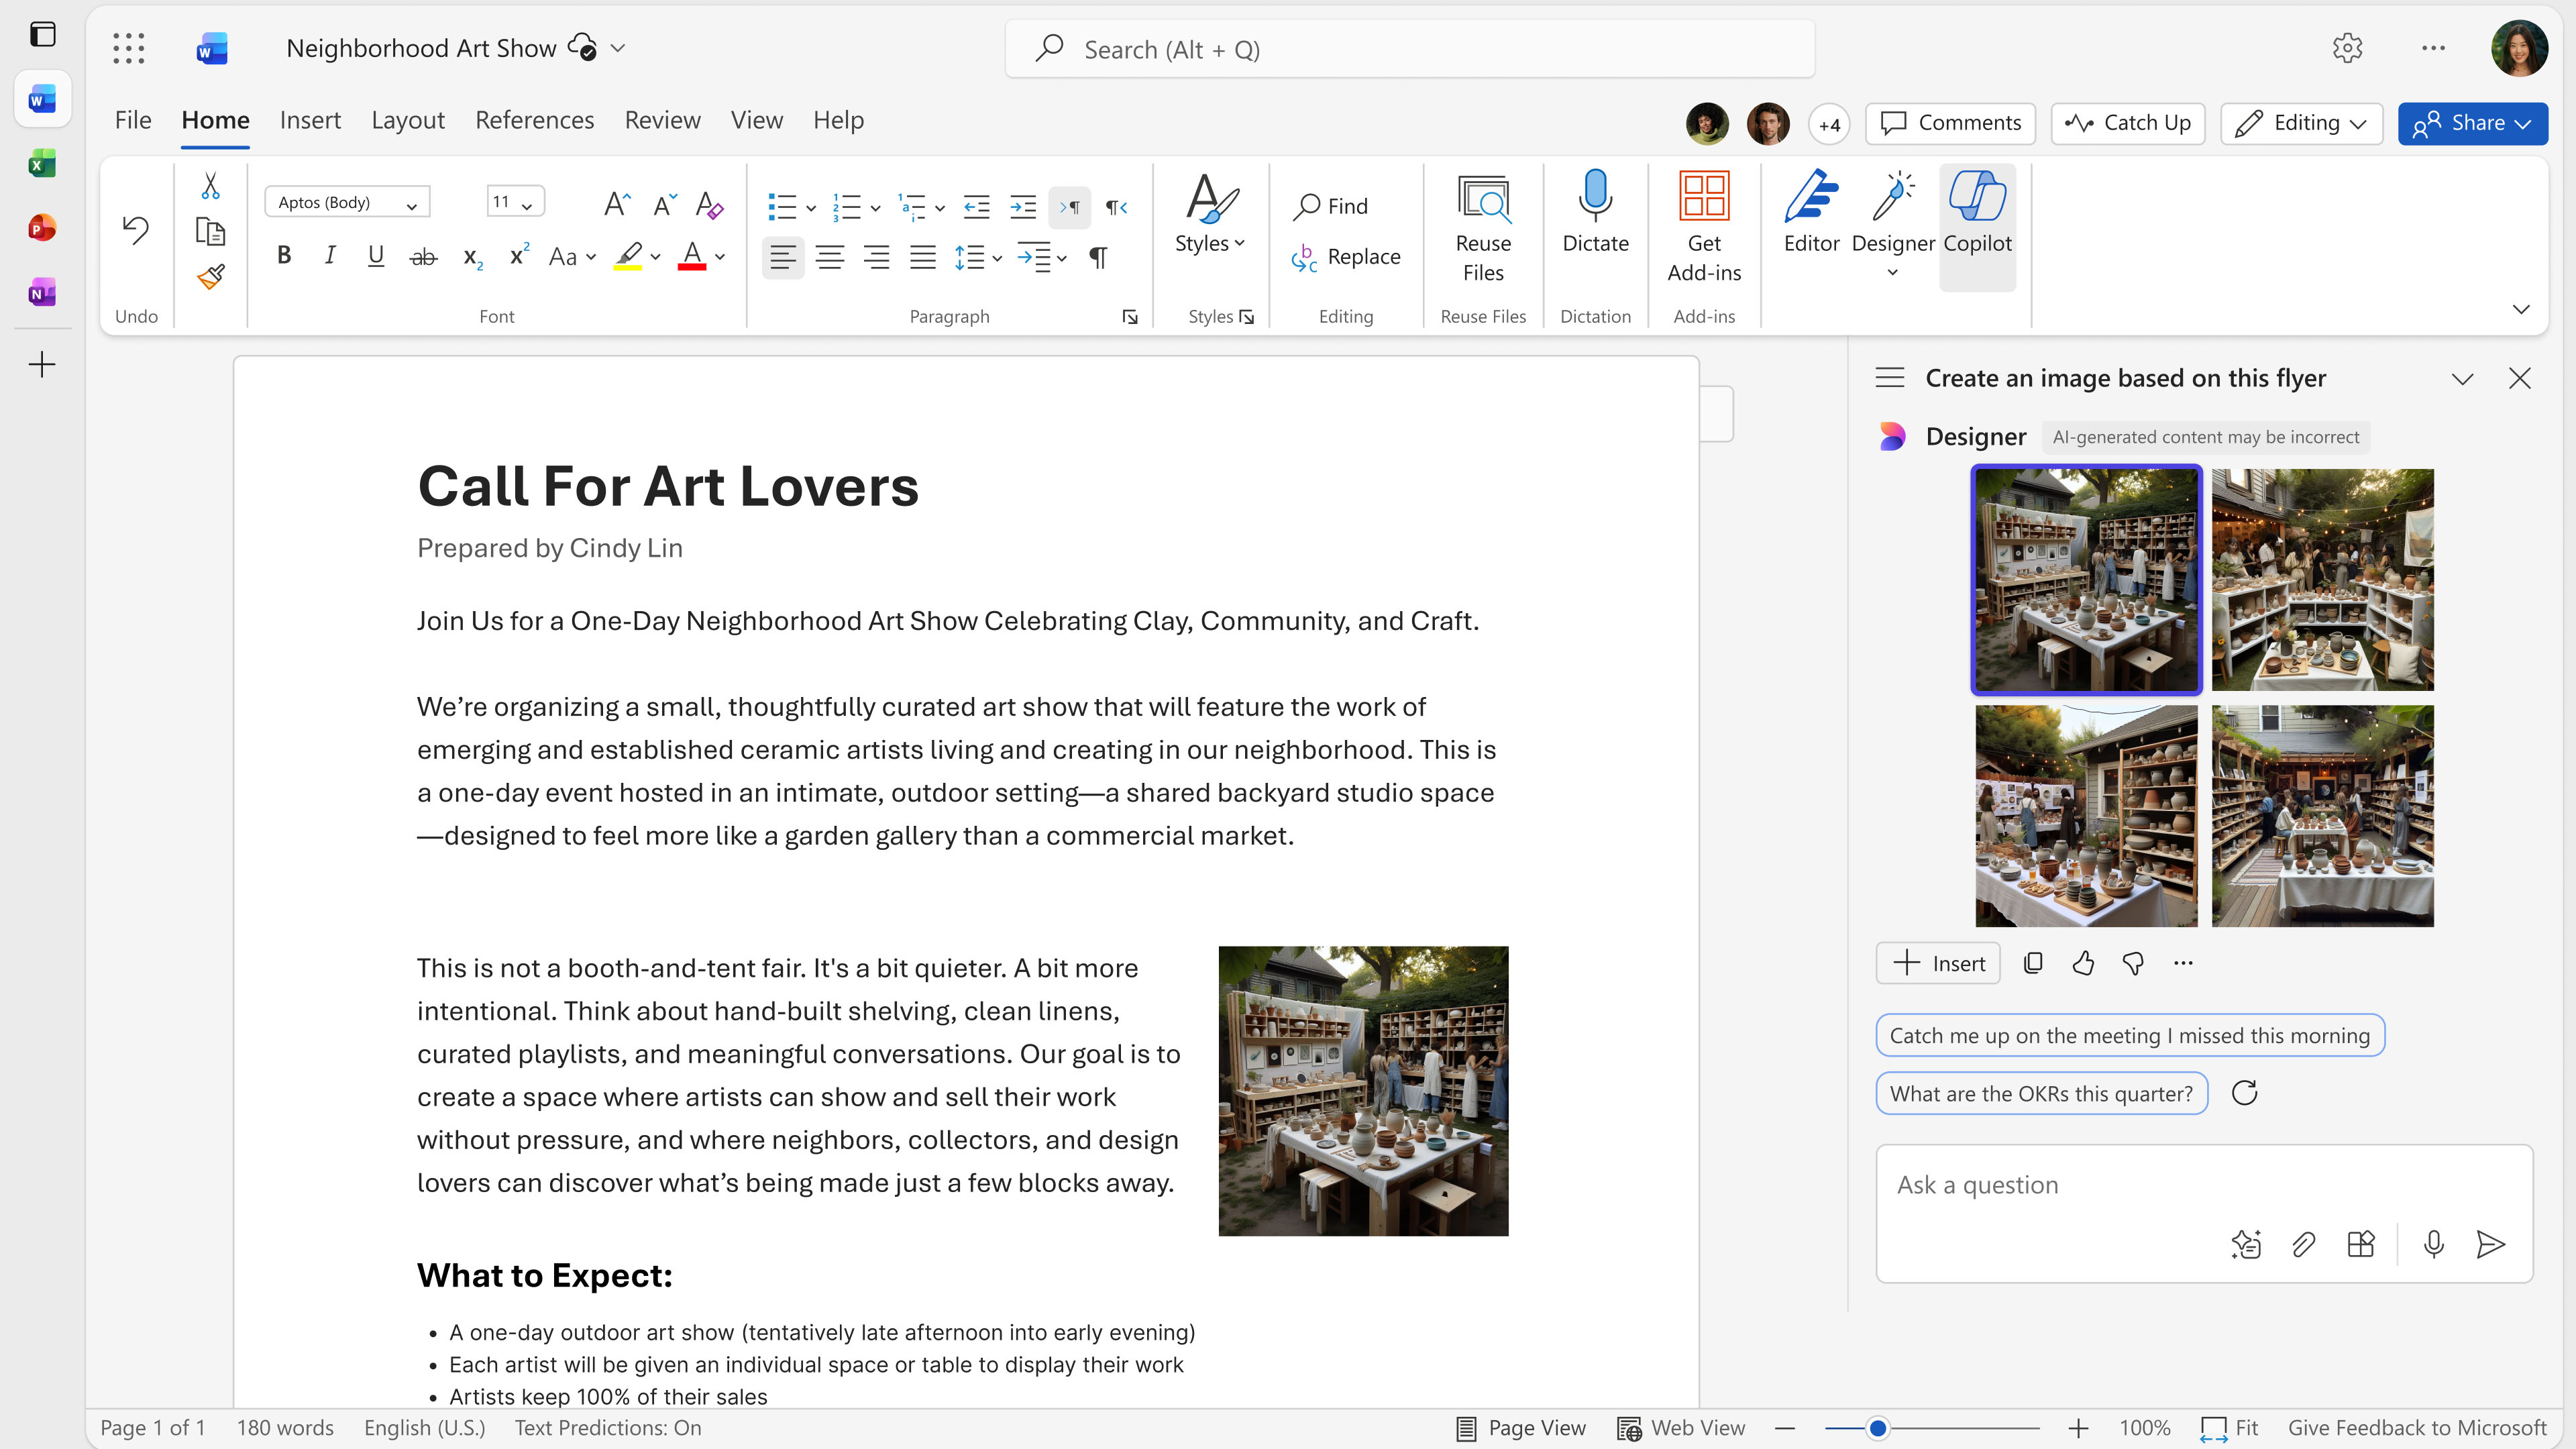This screenshot has height=1449, width=2576.
Task: Open the Editing mode dropdown
Action: [2300, 123]
